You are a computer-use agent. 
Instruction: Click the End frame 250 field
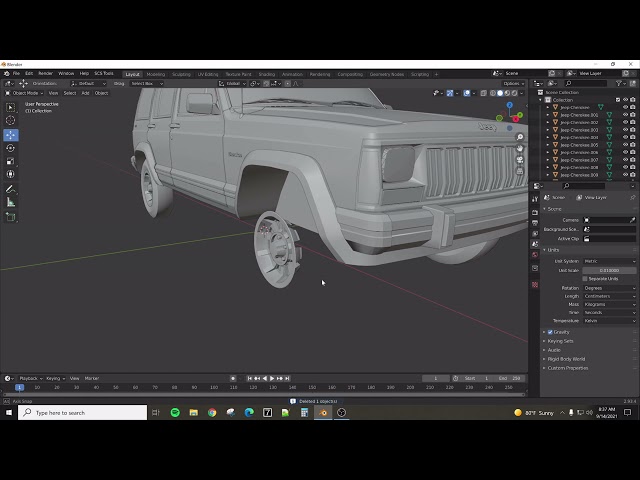click(509, 378)
